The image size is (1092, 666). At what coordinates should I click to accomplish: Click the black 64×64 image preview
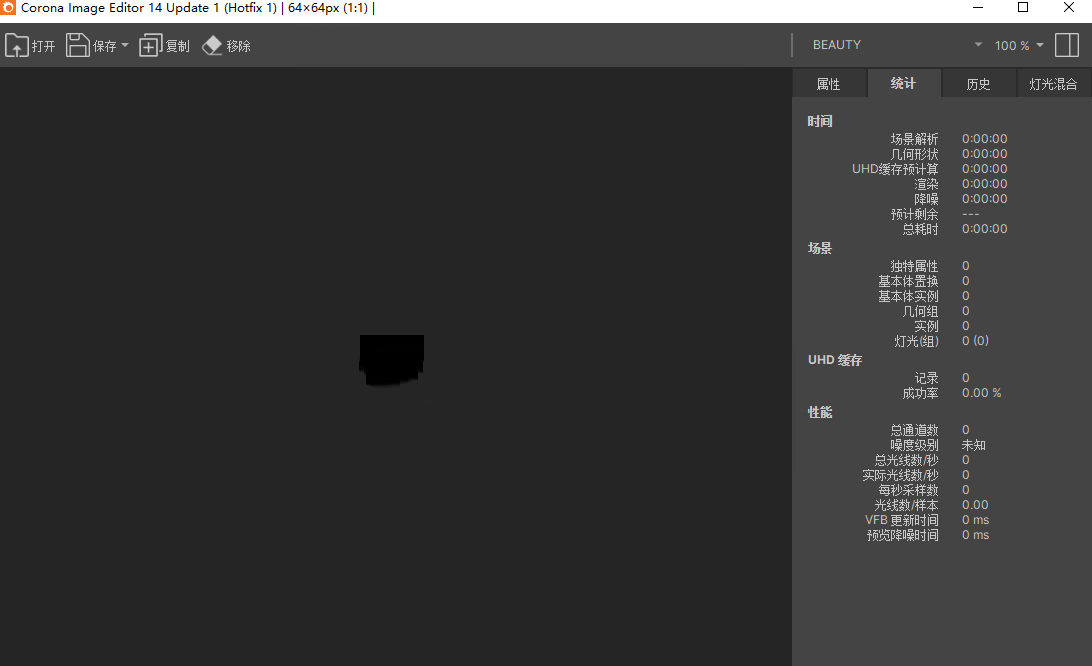point(392,360)
